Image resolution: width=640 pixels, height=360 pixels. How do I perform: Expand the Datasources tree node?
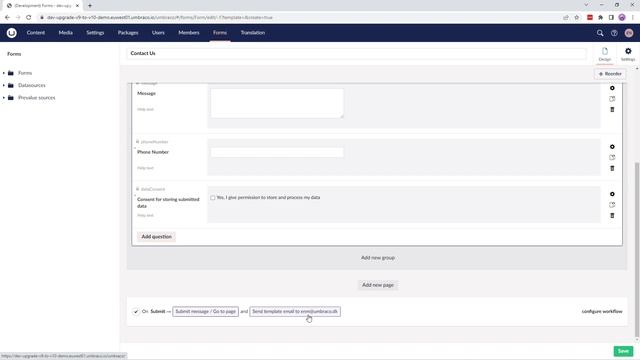4,85
